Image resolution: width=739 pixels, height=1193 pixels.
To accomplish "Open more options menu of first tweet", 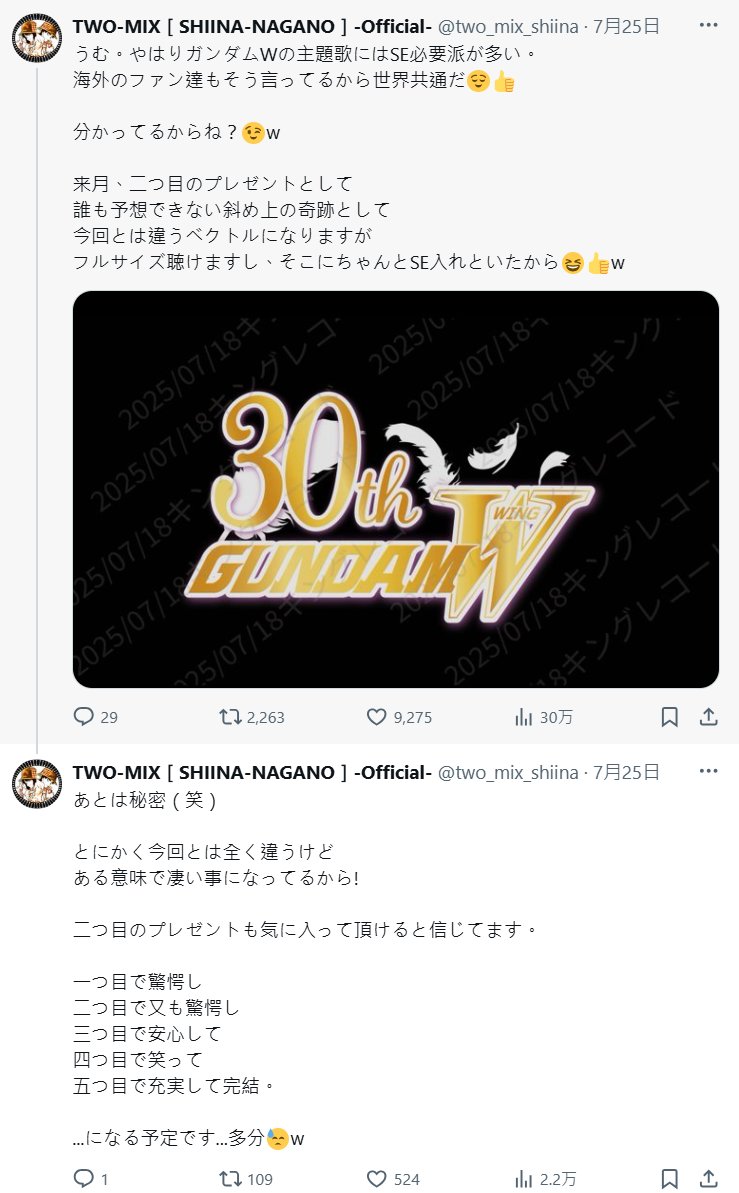I will coord(709,25).
